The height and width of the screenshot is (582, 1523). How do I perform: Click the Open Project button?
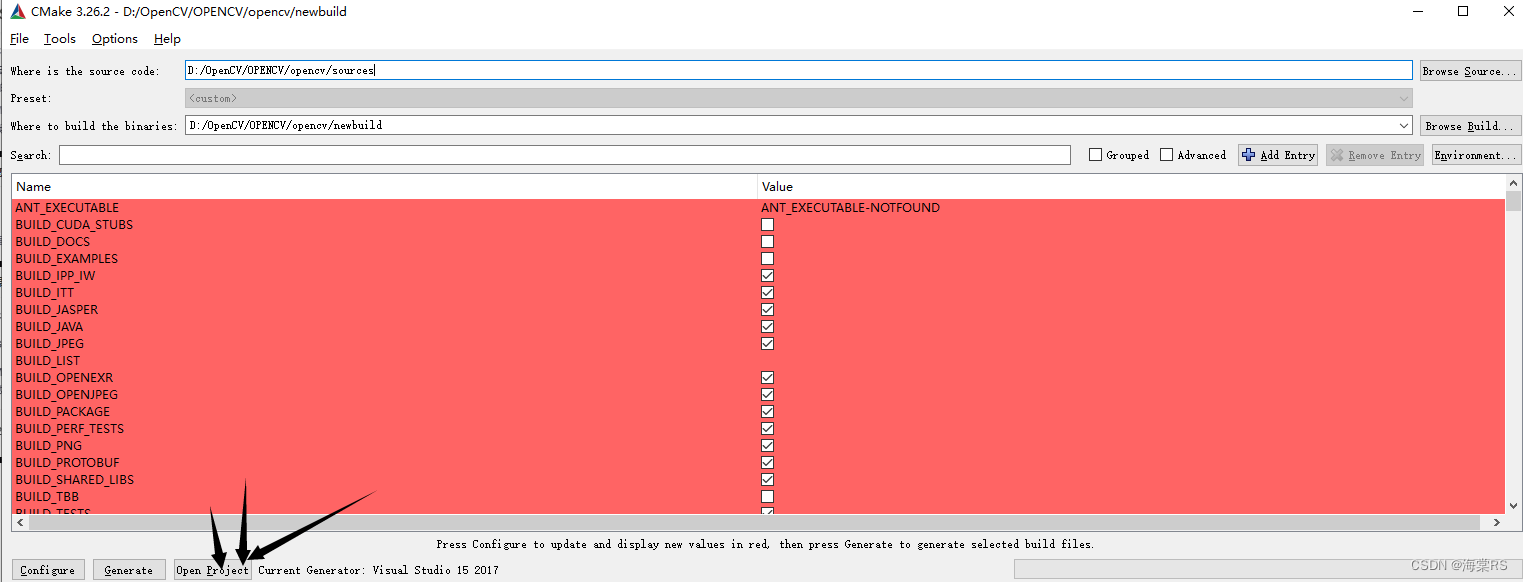point(212,570)
